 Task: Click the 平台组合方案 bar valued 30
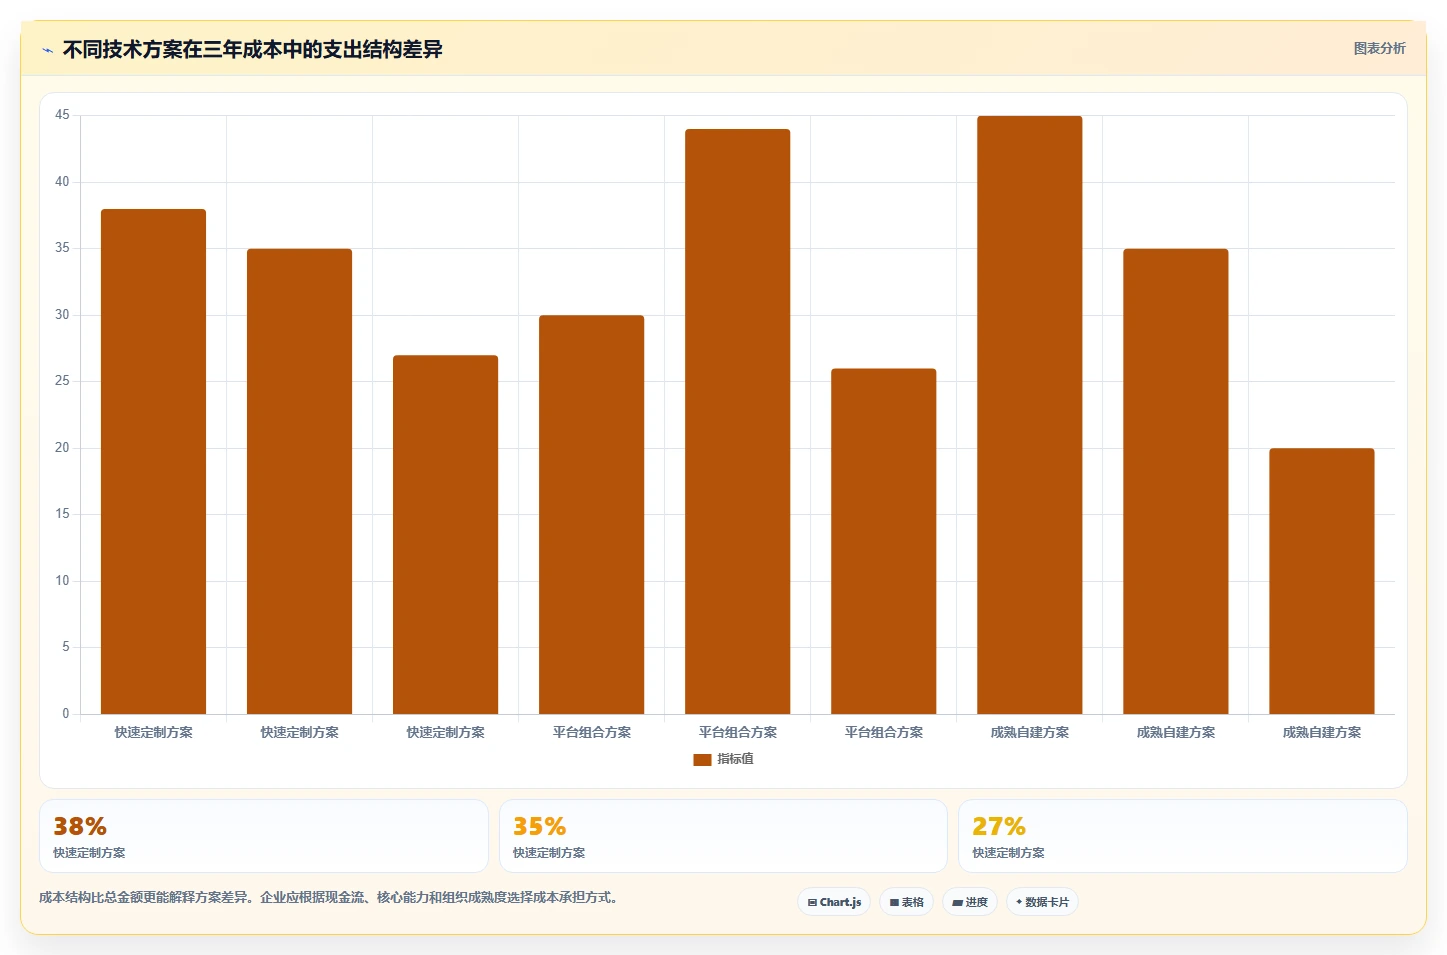591,514
